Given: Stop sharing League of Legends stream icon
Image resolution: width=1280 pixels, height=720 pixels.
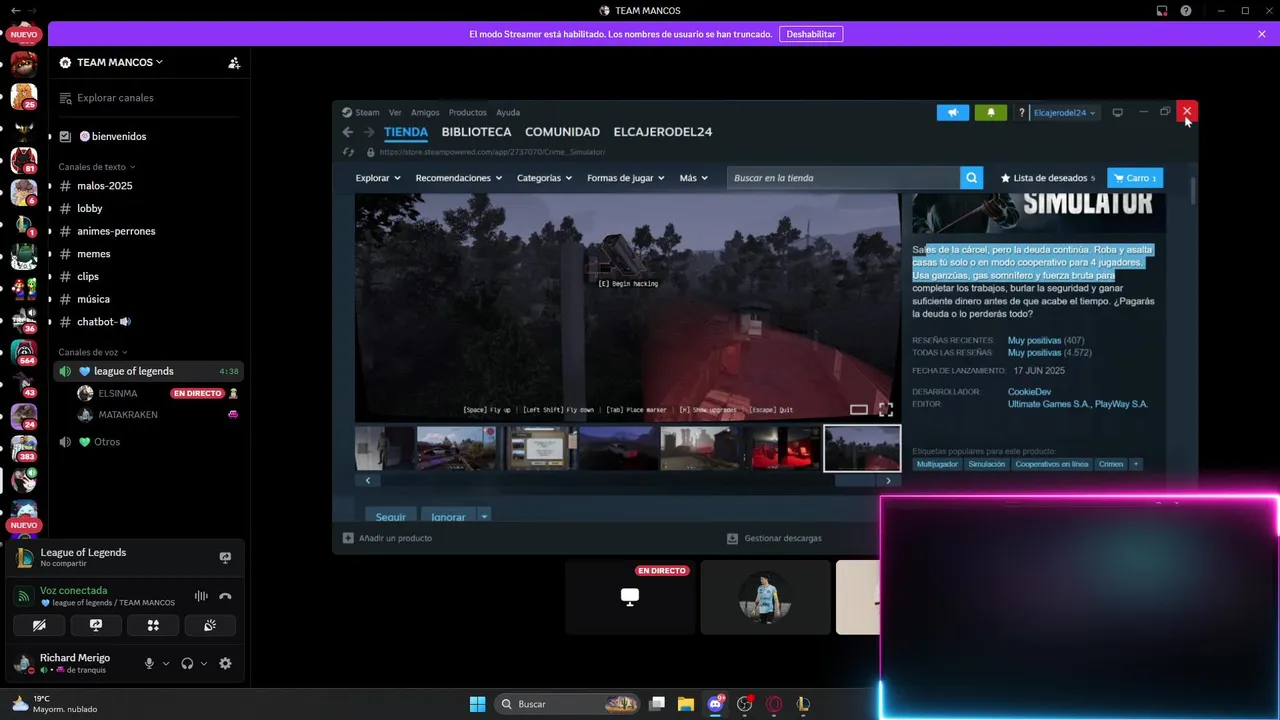Looking at the screenshot, I should (x=225, y=557).
